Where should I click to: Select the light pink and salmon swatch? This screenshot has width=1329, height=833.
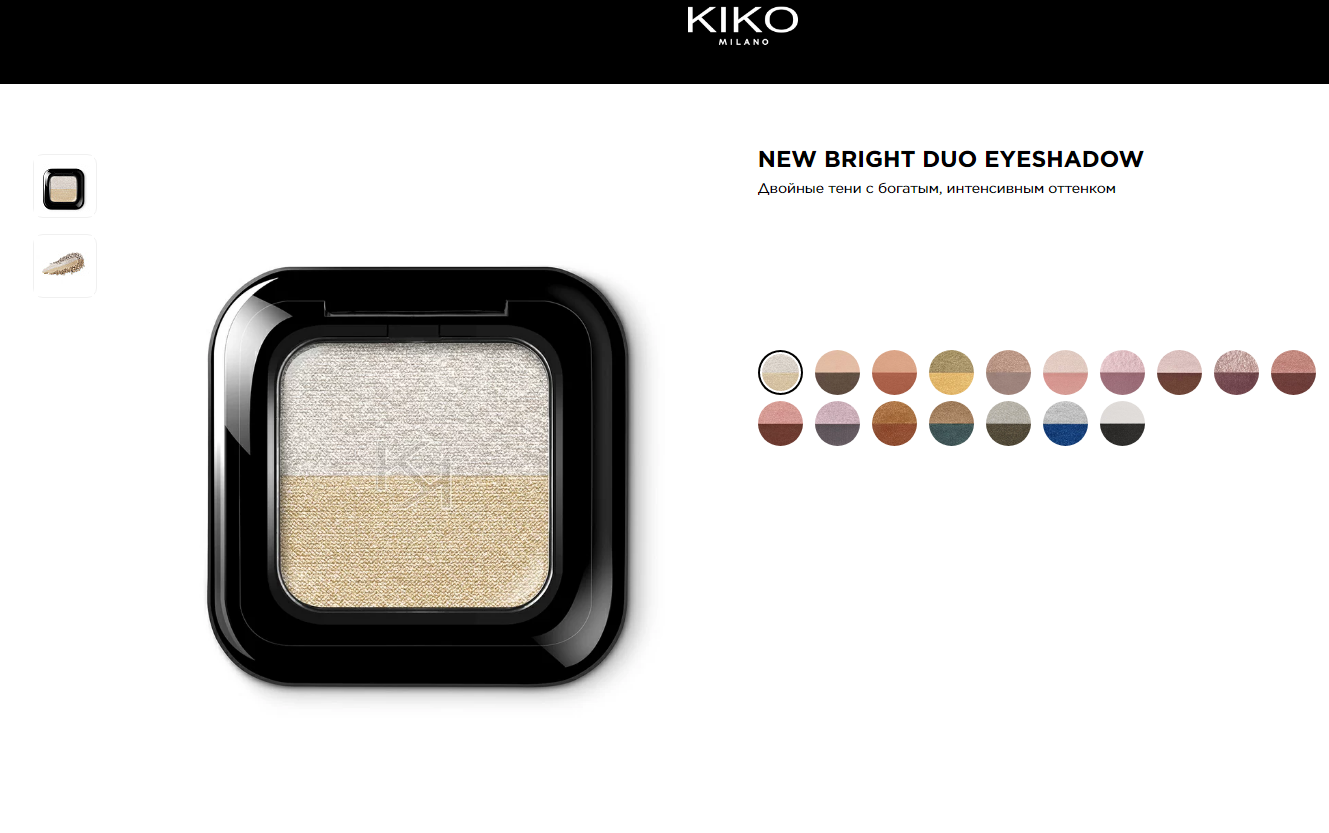tap(1065, 373)
